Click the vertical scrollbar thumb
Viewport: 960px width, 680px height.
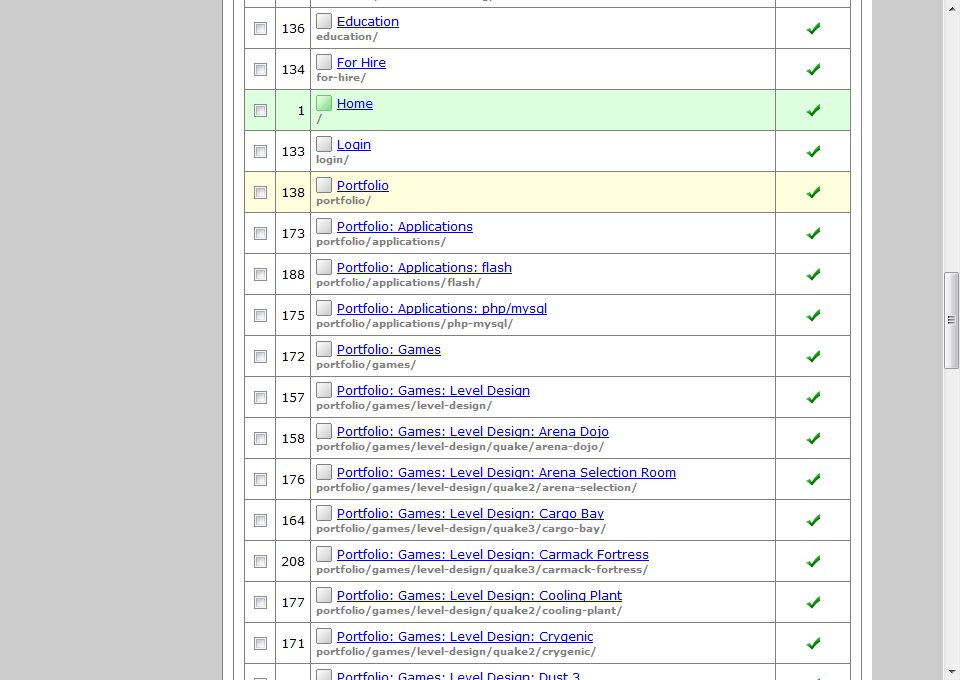[951, 320]
